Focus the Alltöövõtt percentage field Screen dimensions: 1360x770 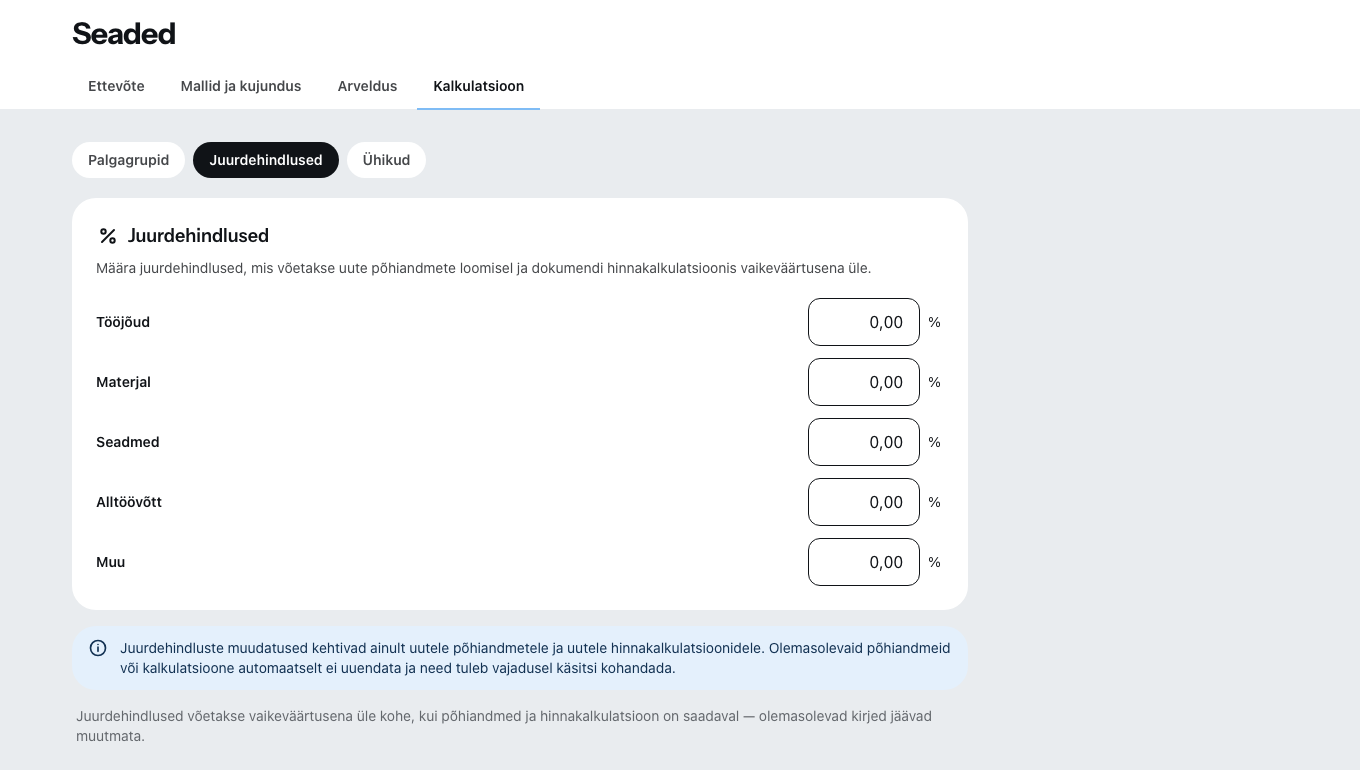pyautogui.click(x=864, y=502)
